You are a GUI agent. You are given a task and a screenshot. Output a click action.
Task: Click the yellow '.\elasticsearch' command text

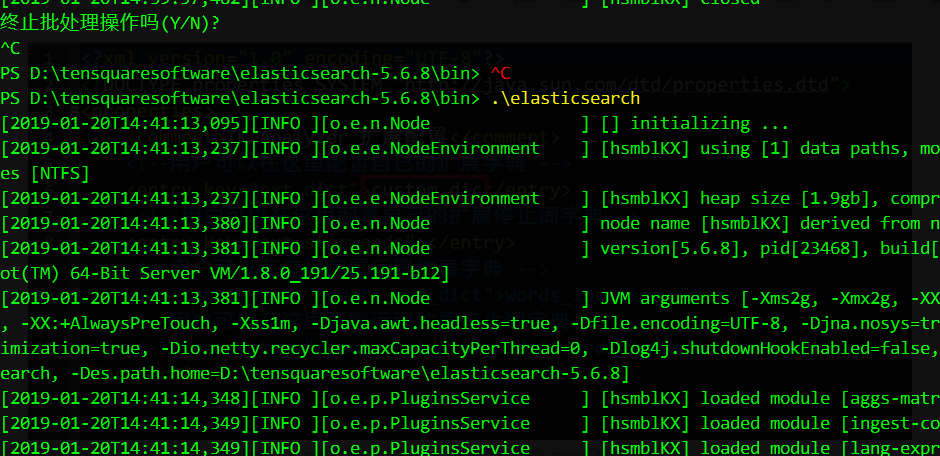click(x=565, y=98)
